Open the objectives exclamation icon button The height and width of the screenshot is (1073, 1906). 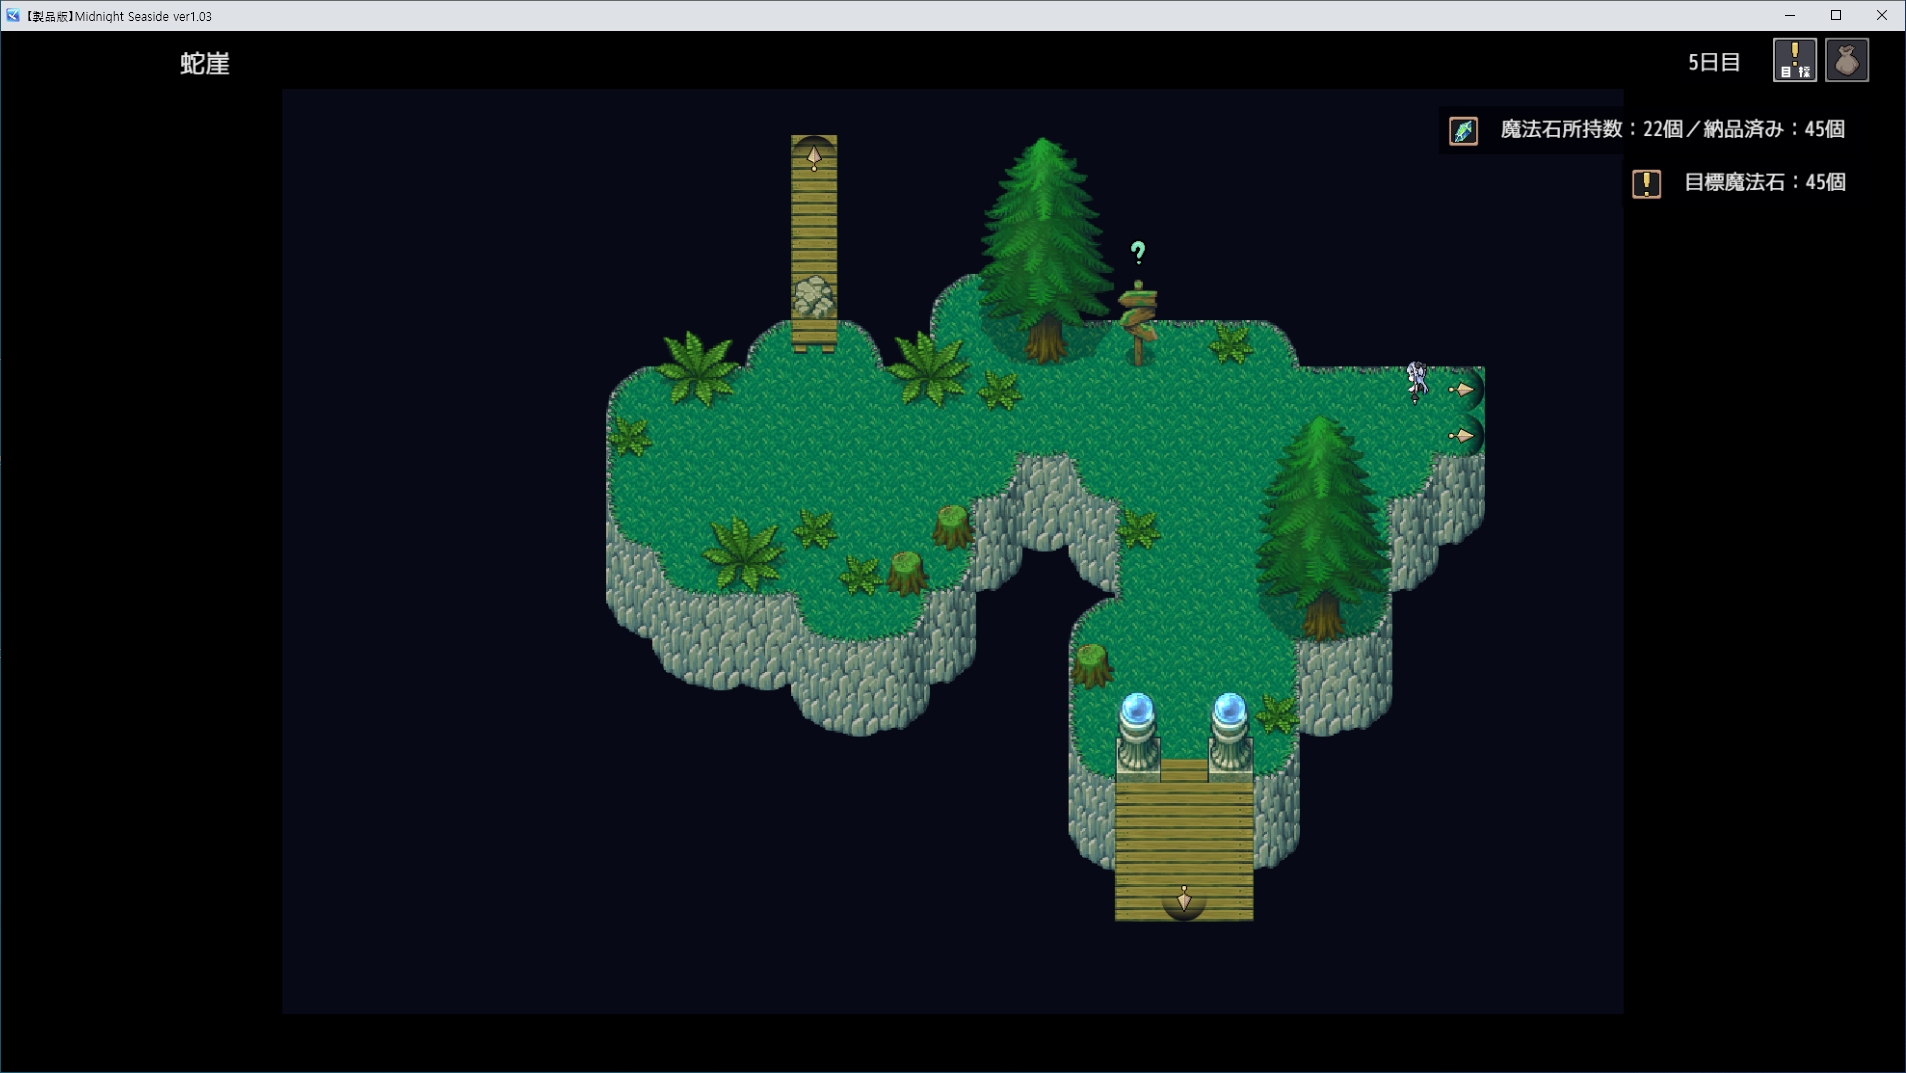[x=1795, y=61]
